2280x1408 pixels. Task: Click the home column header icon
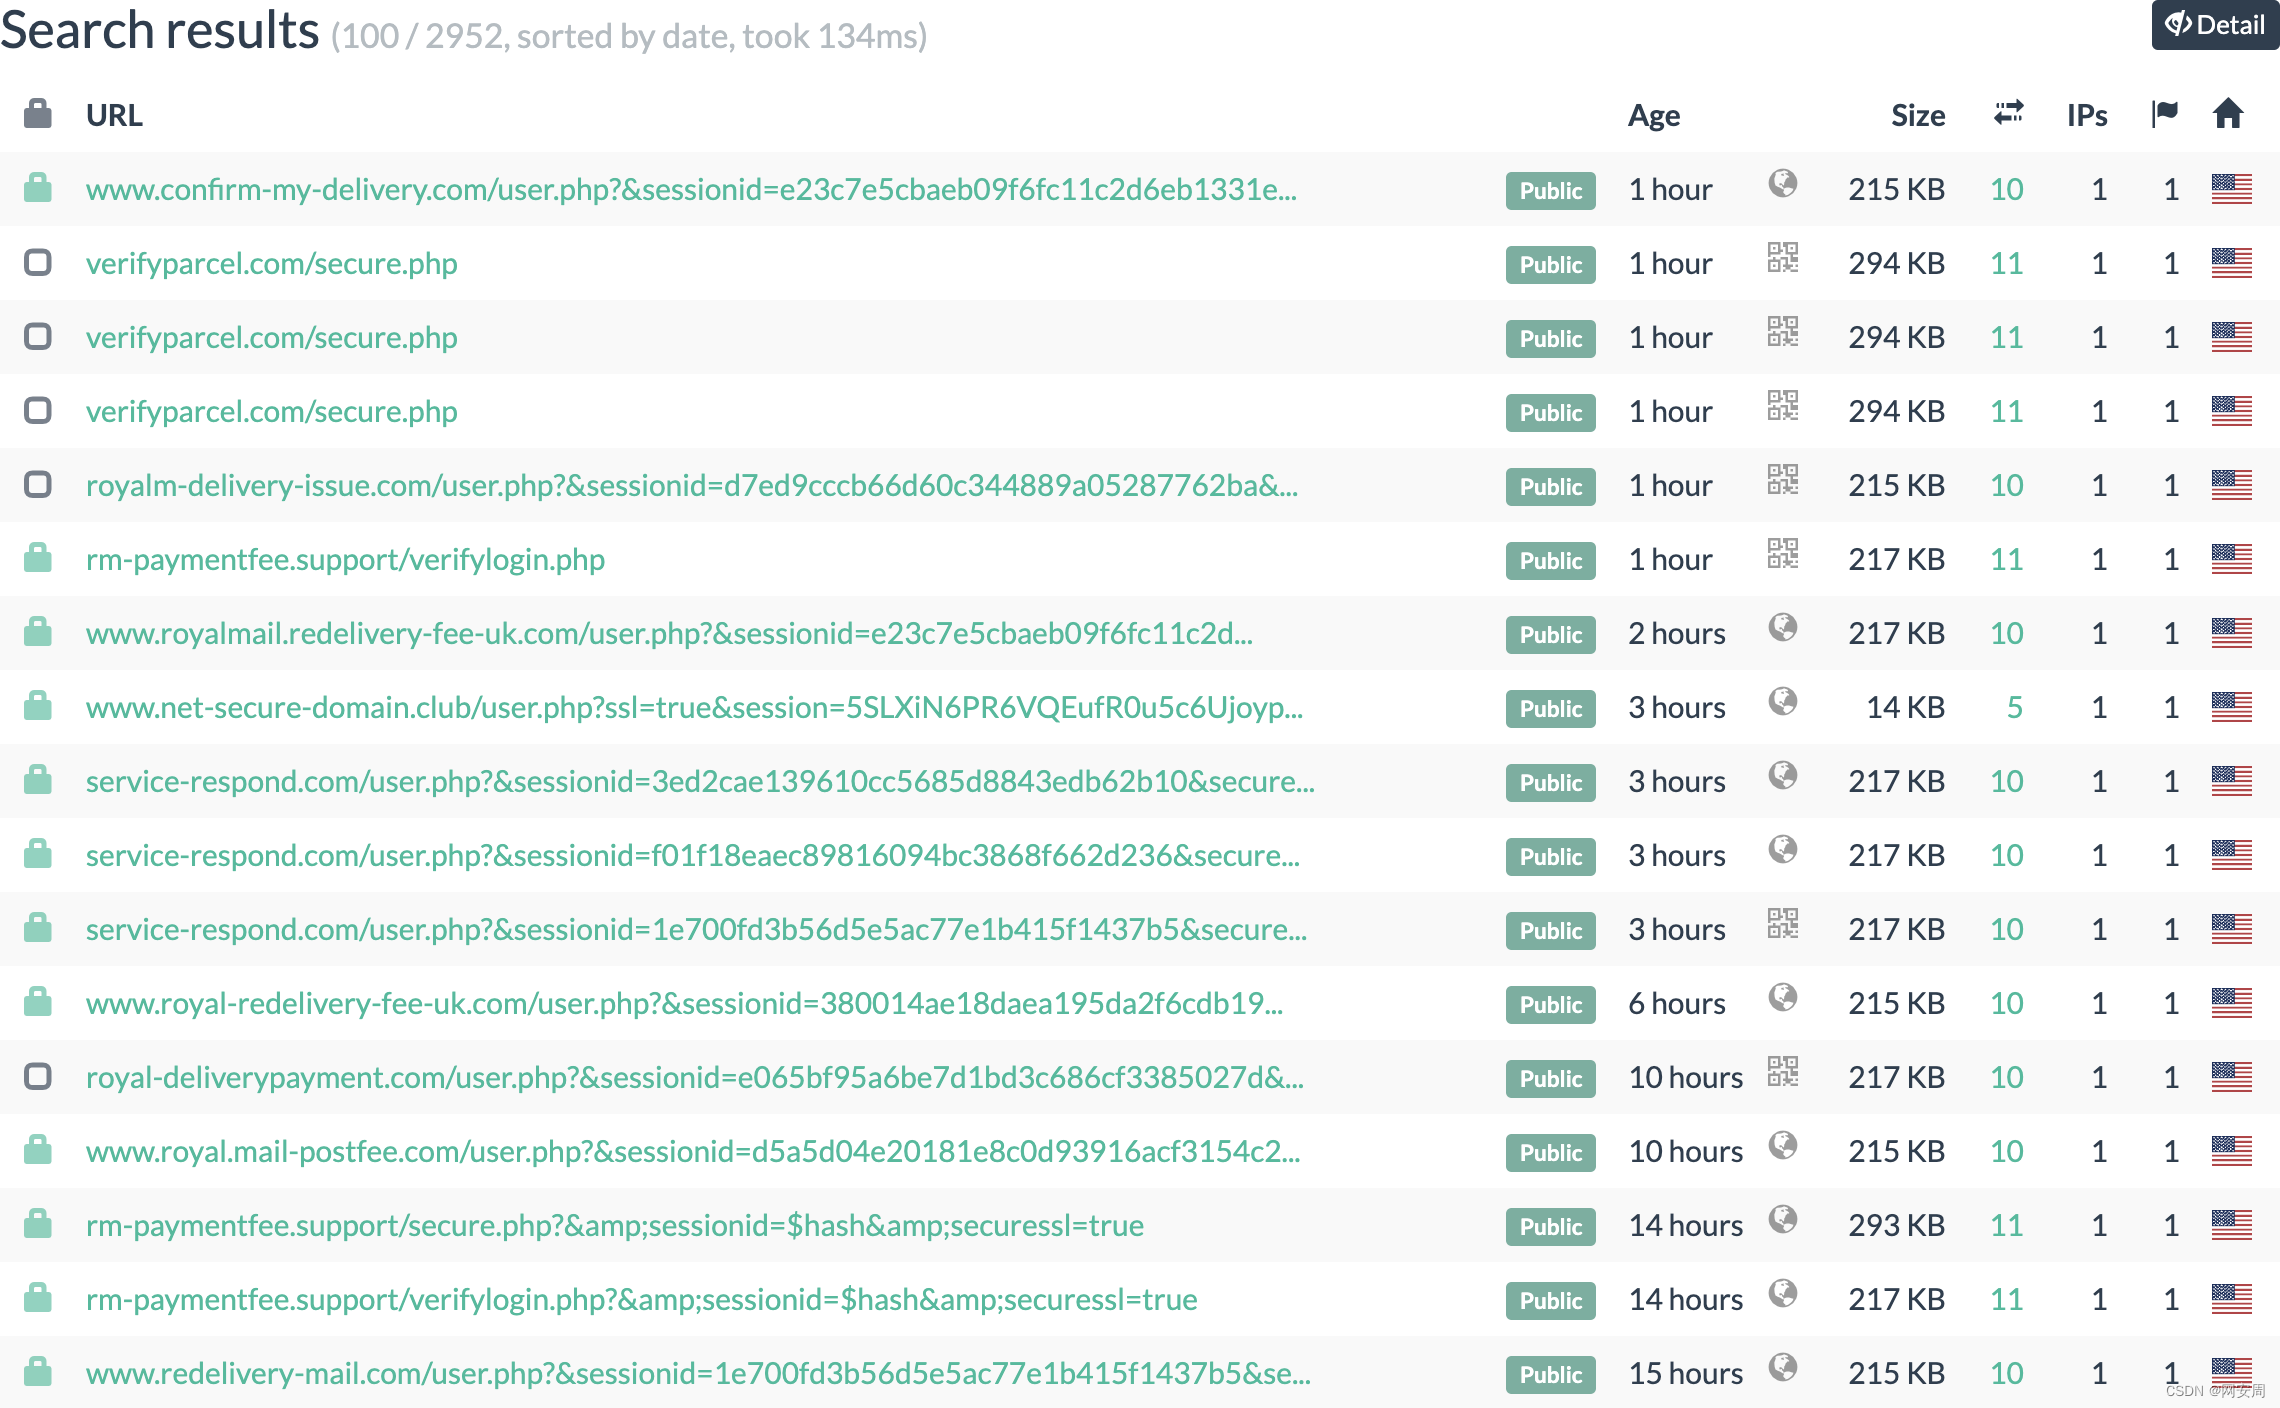2228,114
